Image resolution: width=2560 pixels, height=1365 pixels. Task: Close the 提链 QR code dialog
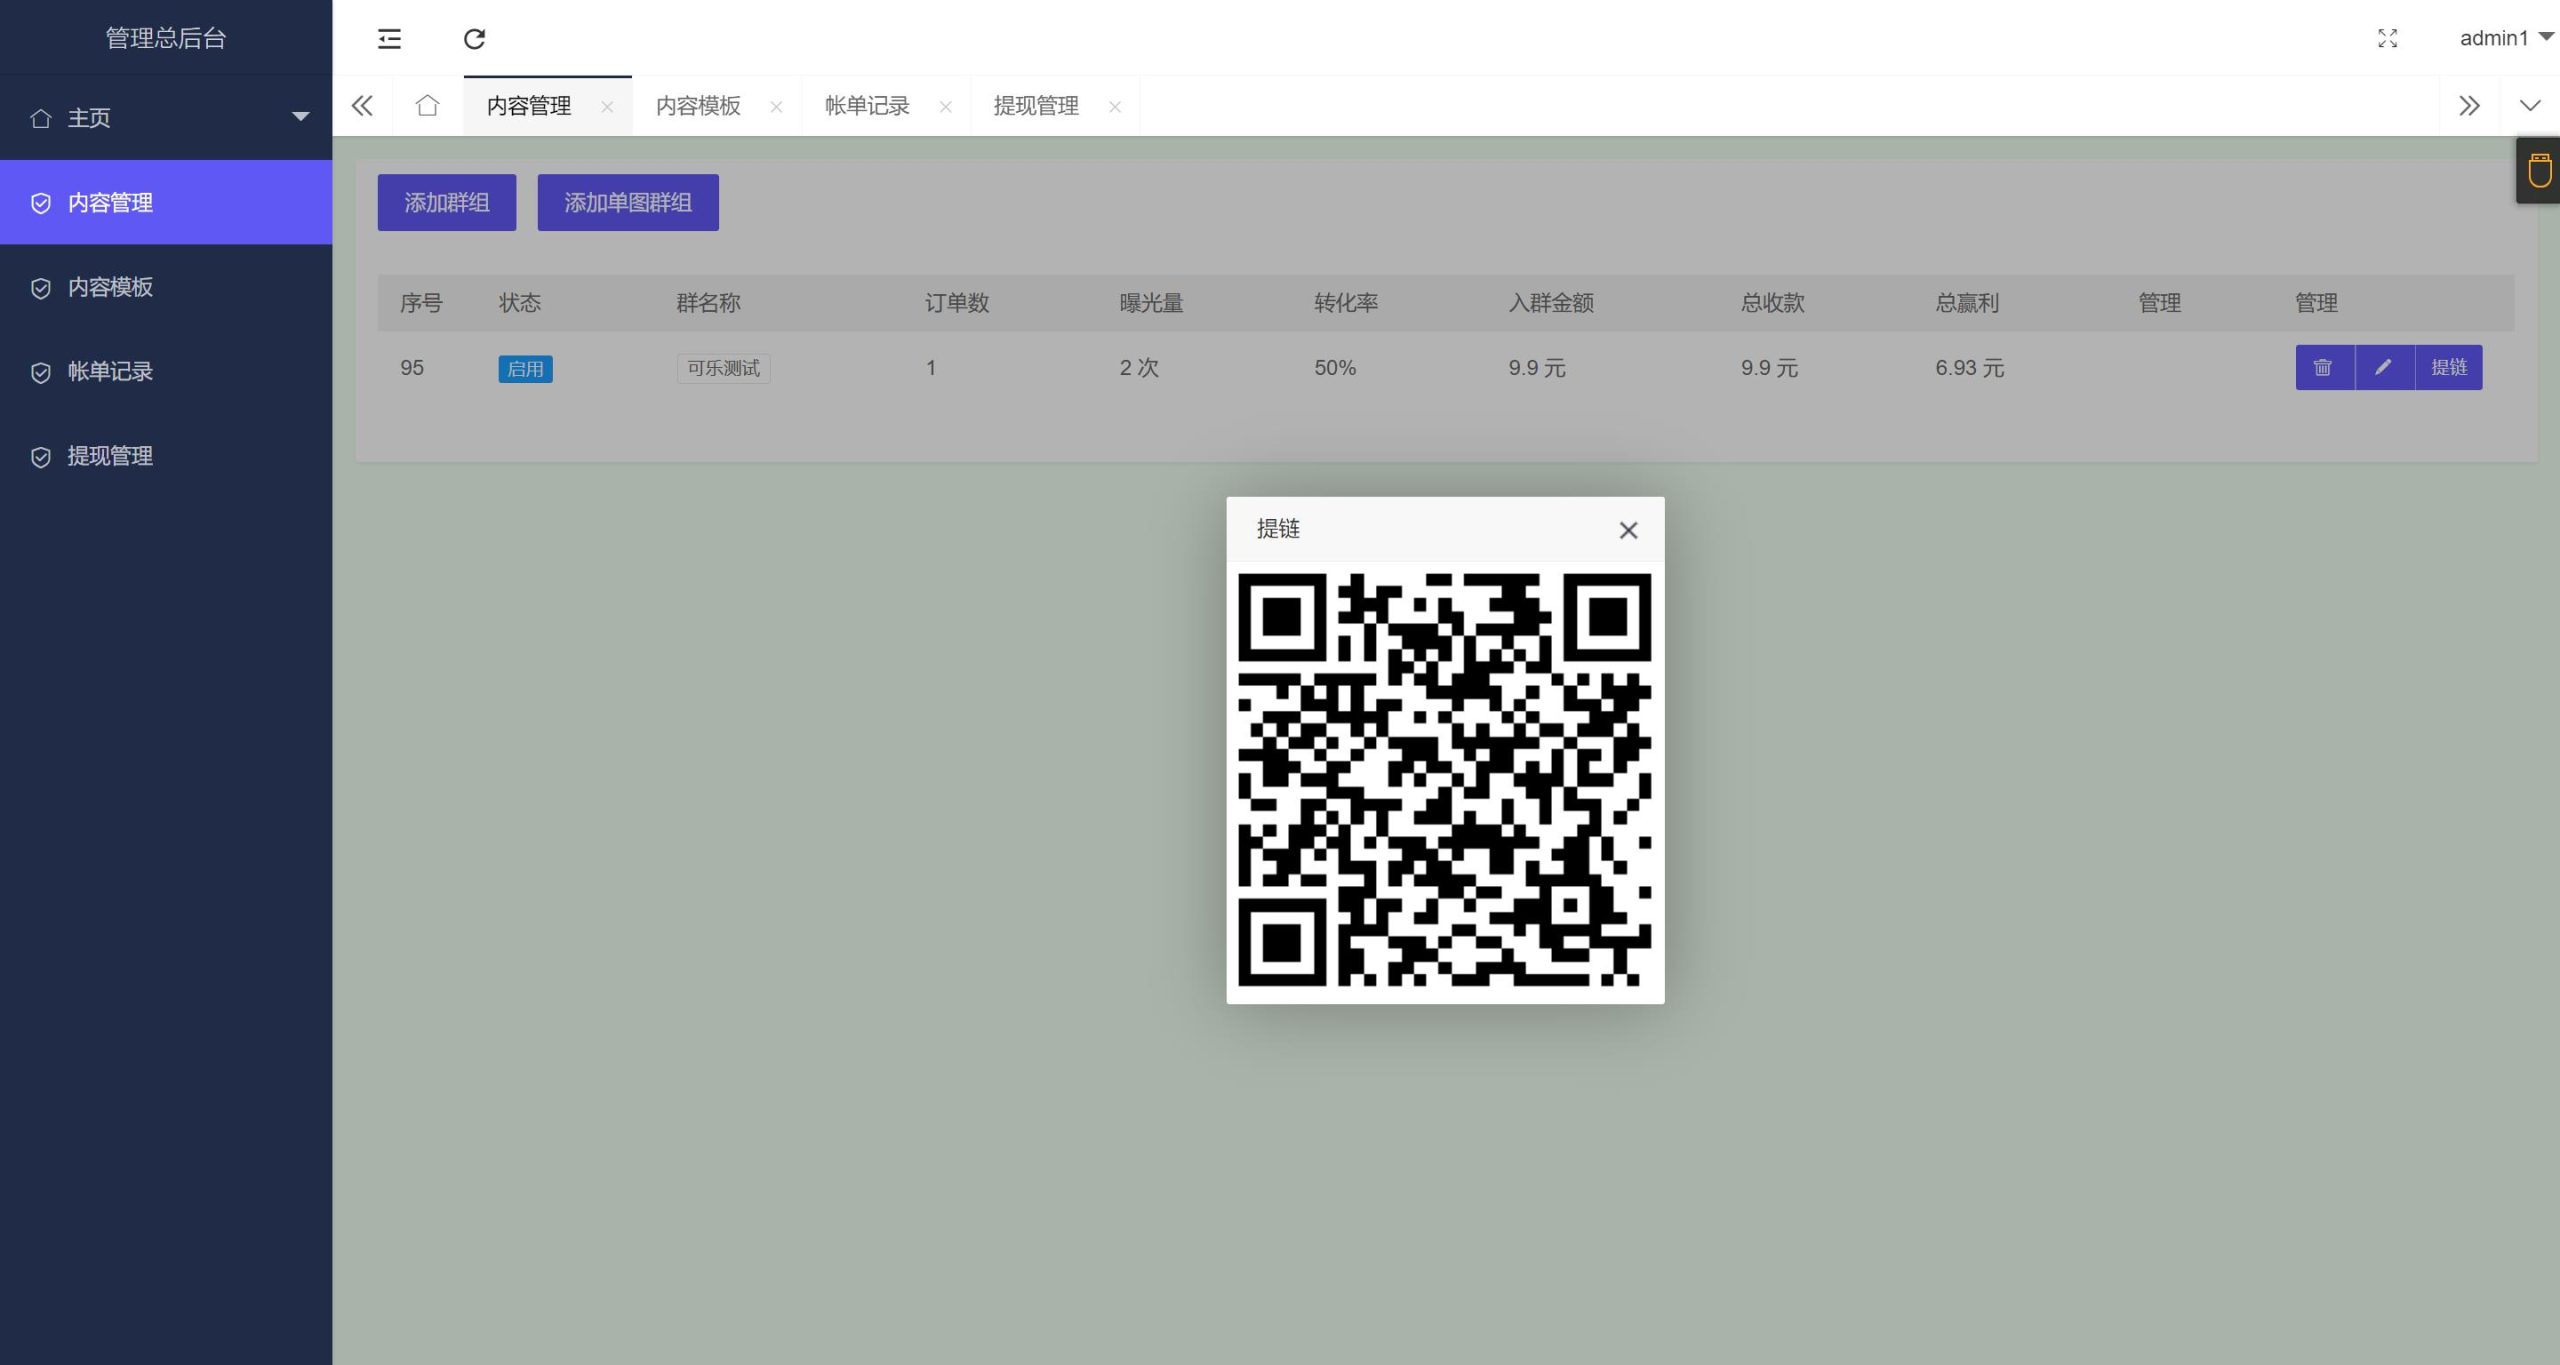(x=1628, y=530)
